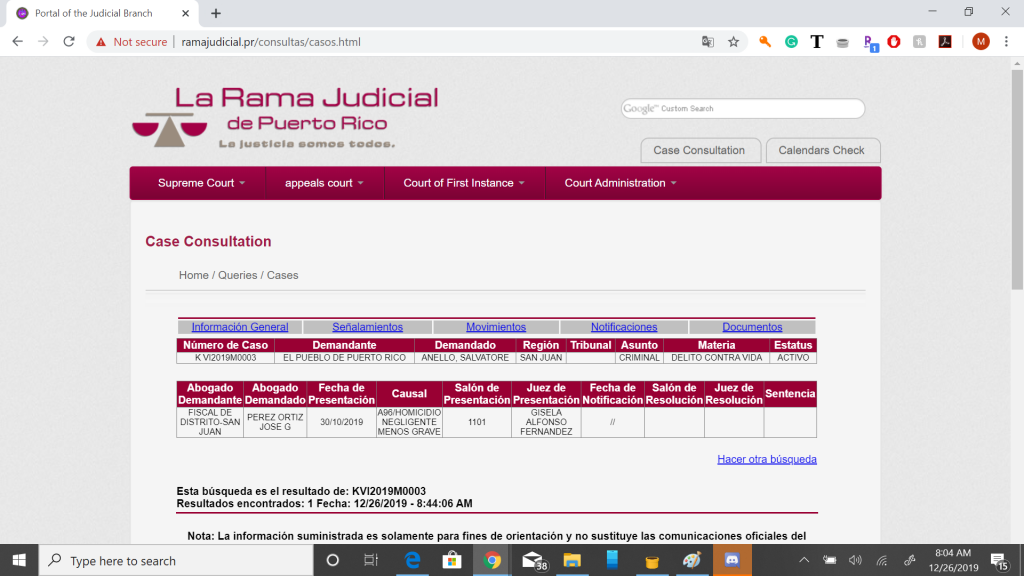Viewport: 1024px width, 576px height.
Task: Bookmark this page with the star icon
Action: click(733, 42)
